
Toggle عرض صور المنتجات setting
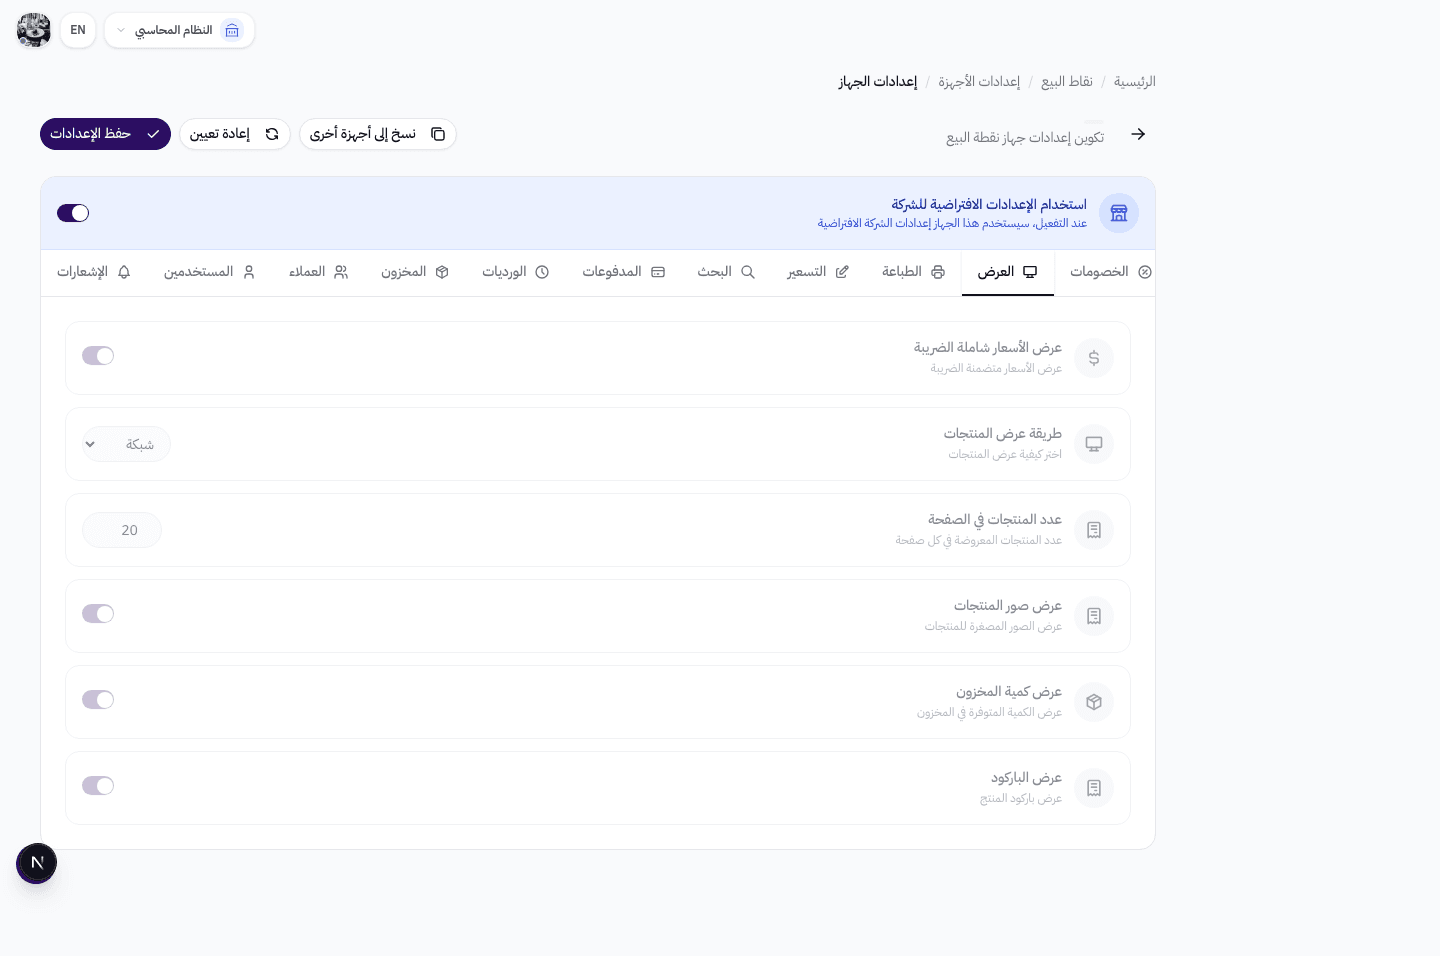(98, 613)
